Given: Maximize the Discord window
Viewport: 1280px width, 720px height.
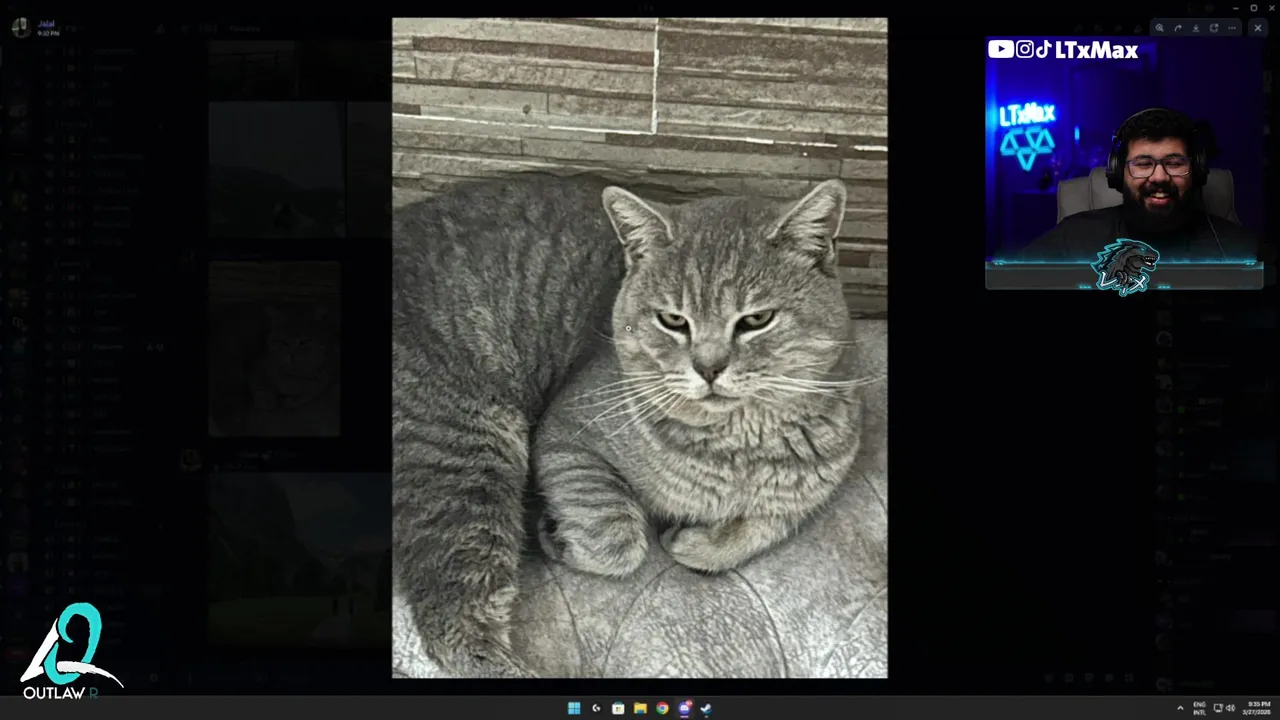Looking at the screenshot, I should coord(1254,8).
